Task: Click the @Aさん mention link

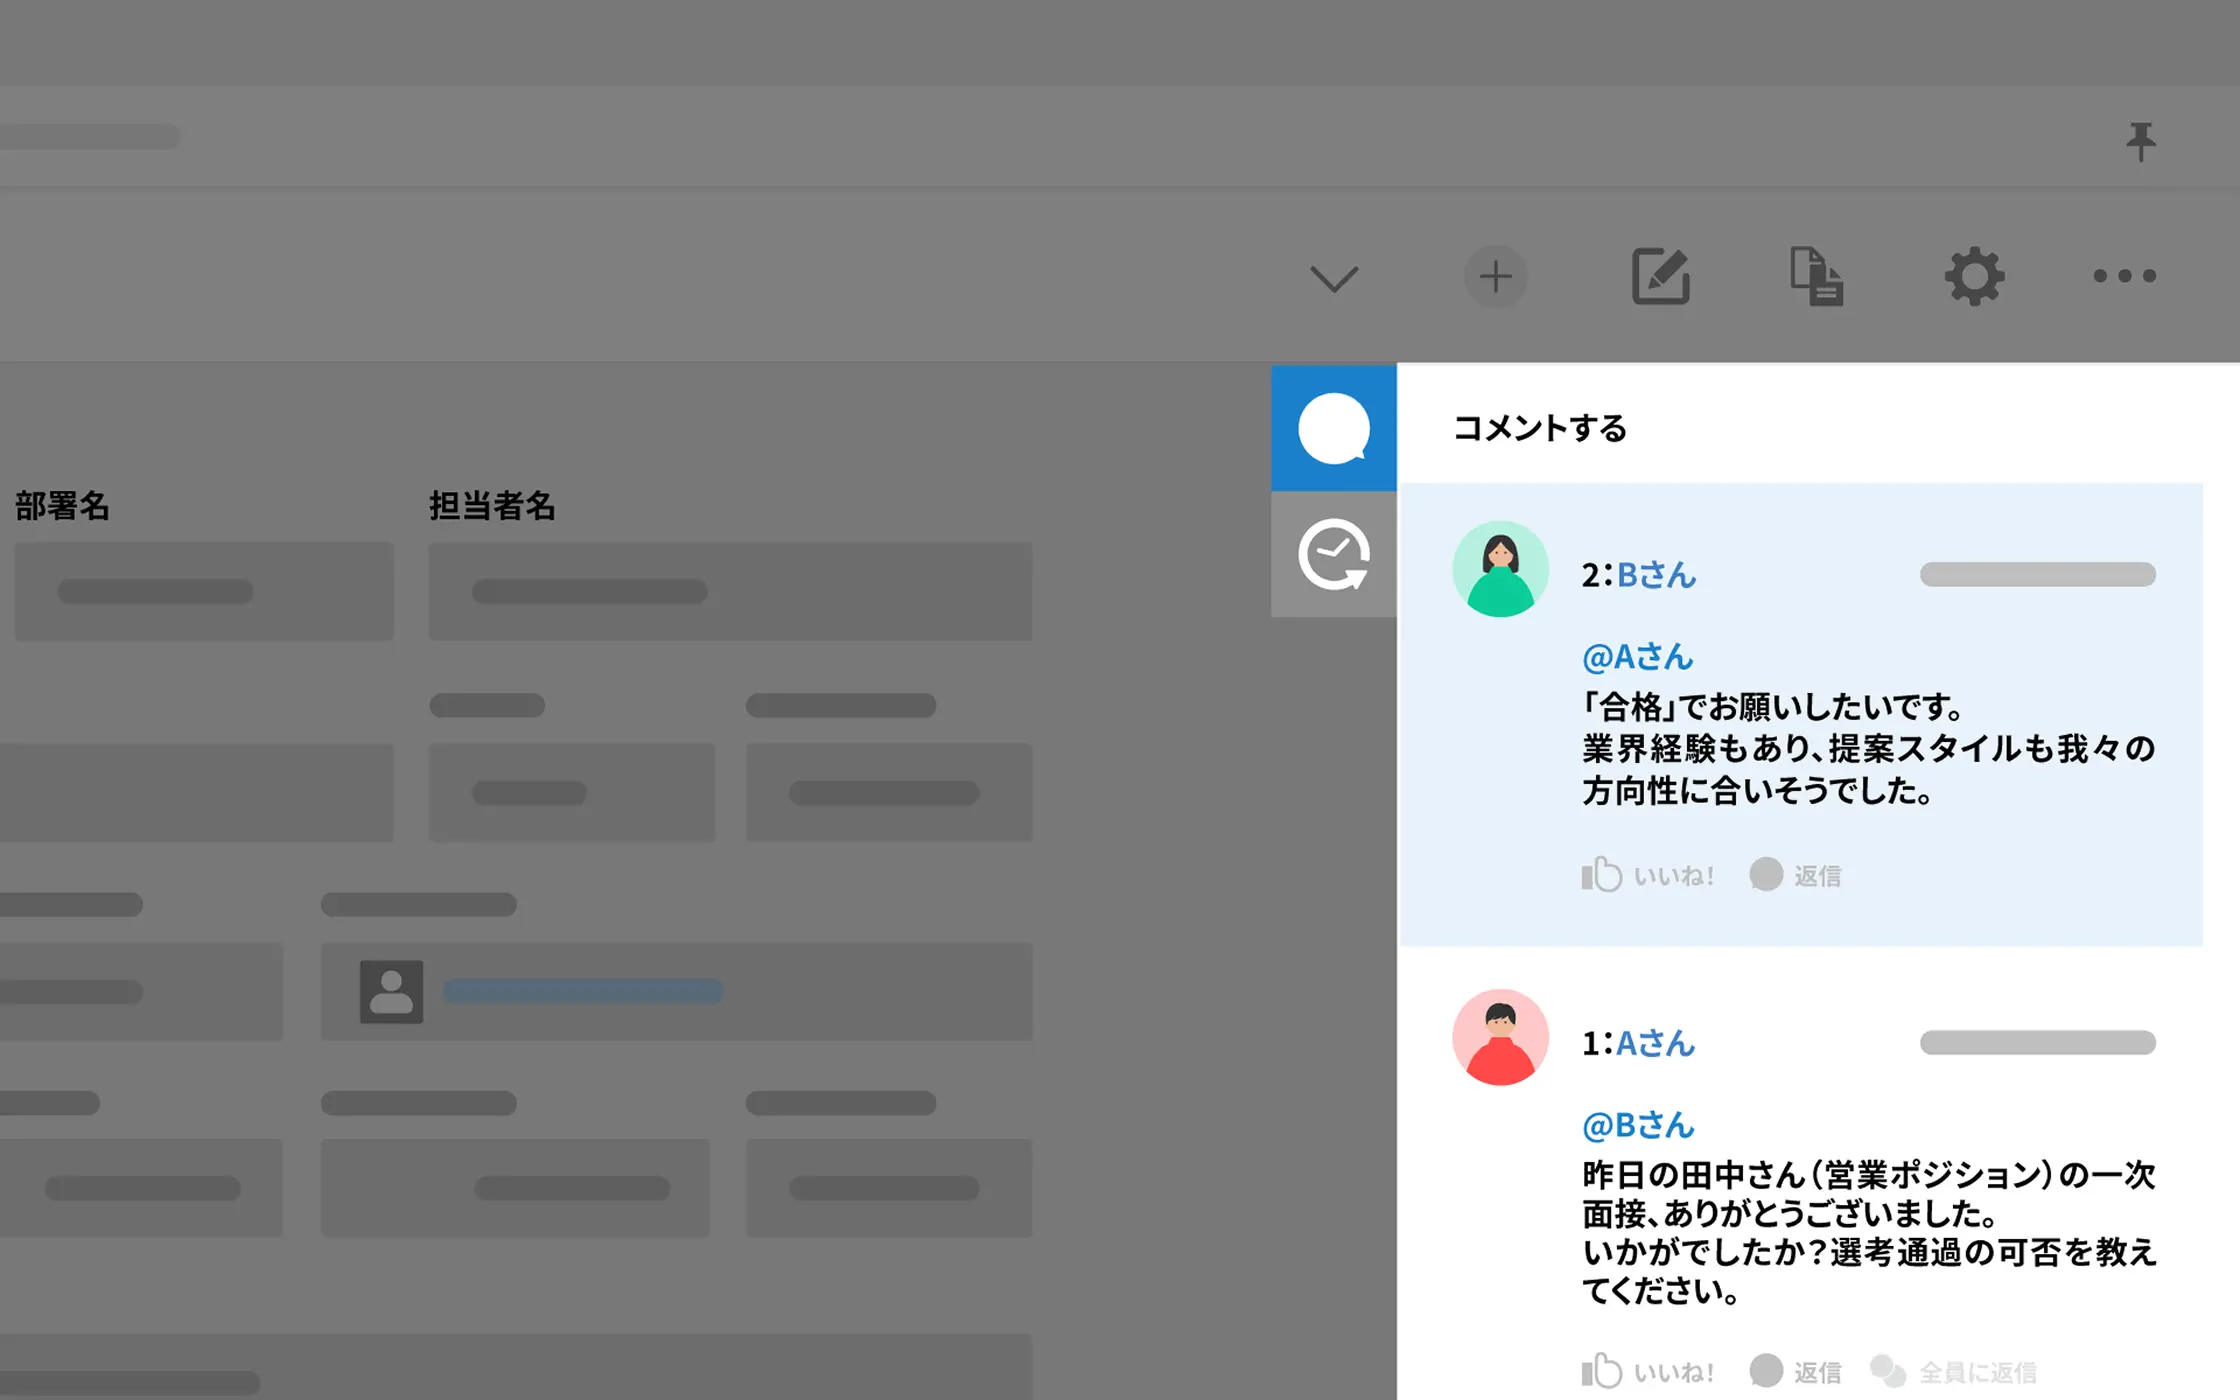Action: coord(1637,657)
